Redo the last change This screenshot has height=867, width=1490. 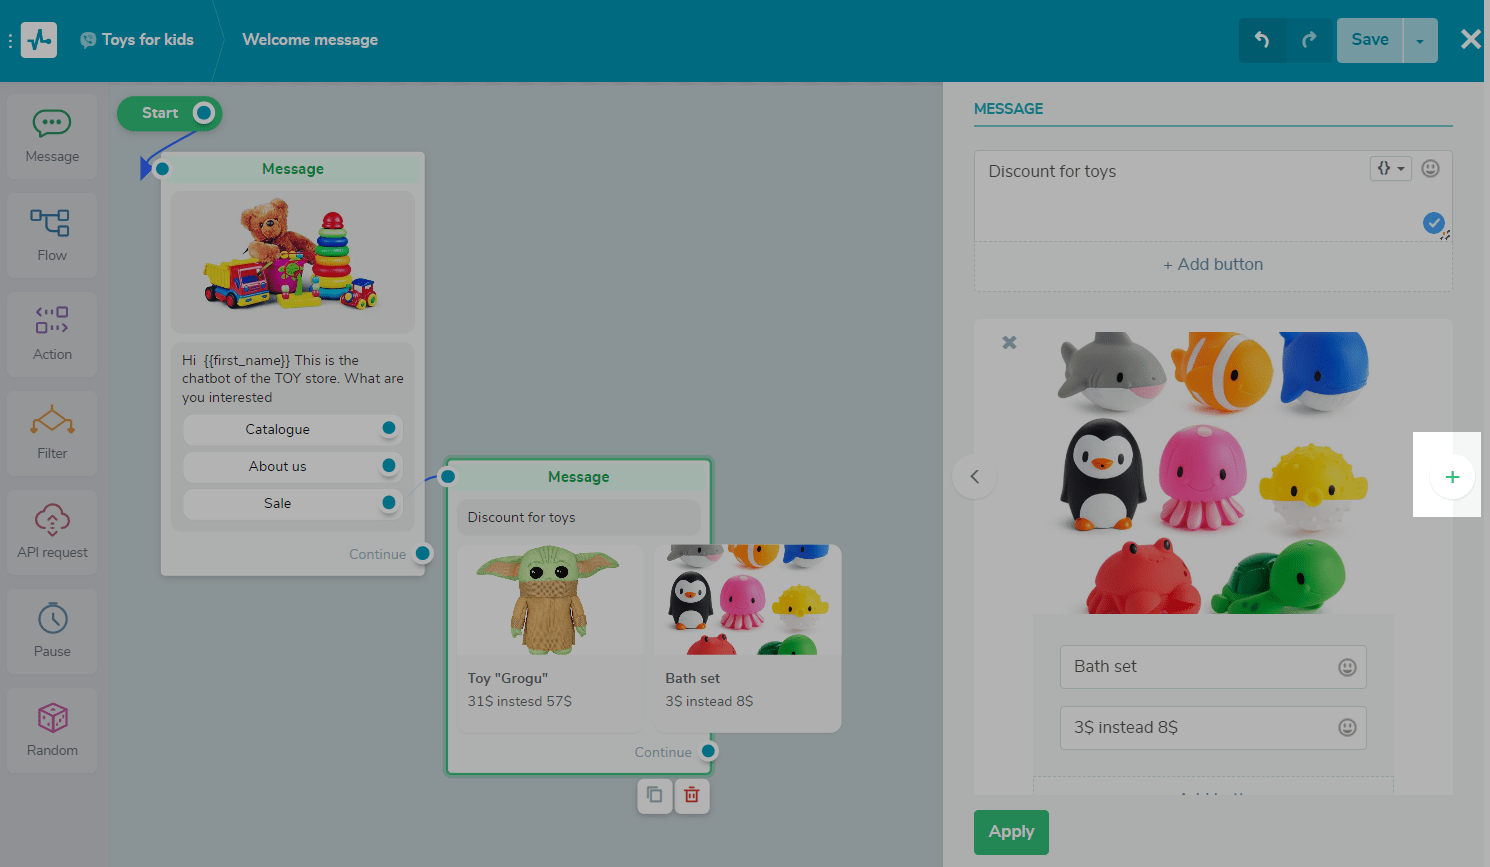pyautogui.click(x=1309, y=40)
